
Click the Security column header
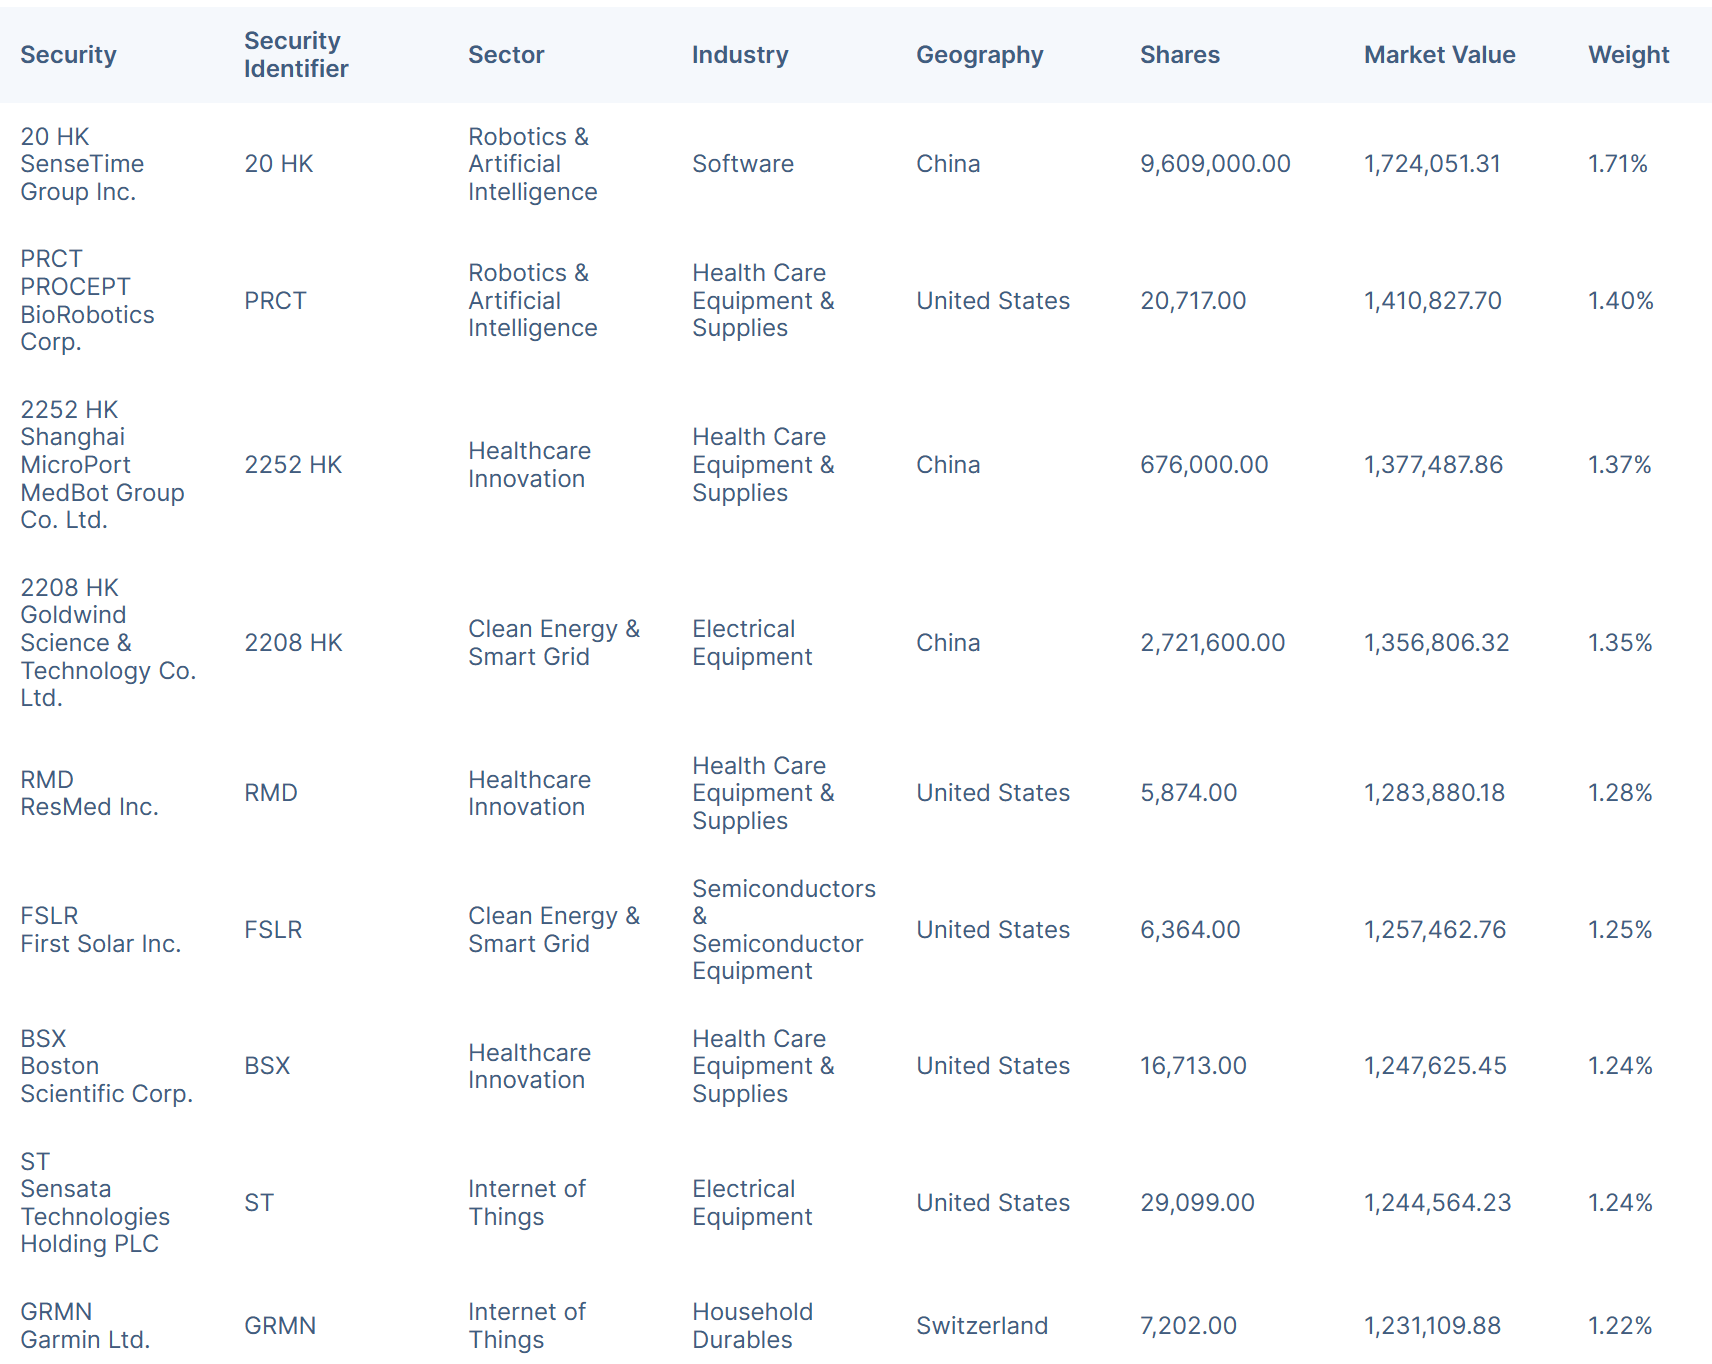(68, 55)
